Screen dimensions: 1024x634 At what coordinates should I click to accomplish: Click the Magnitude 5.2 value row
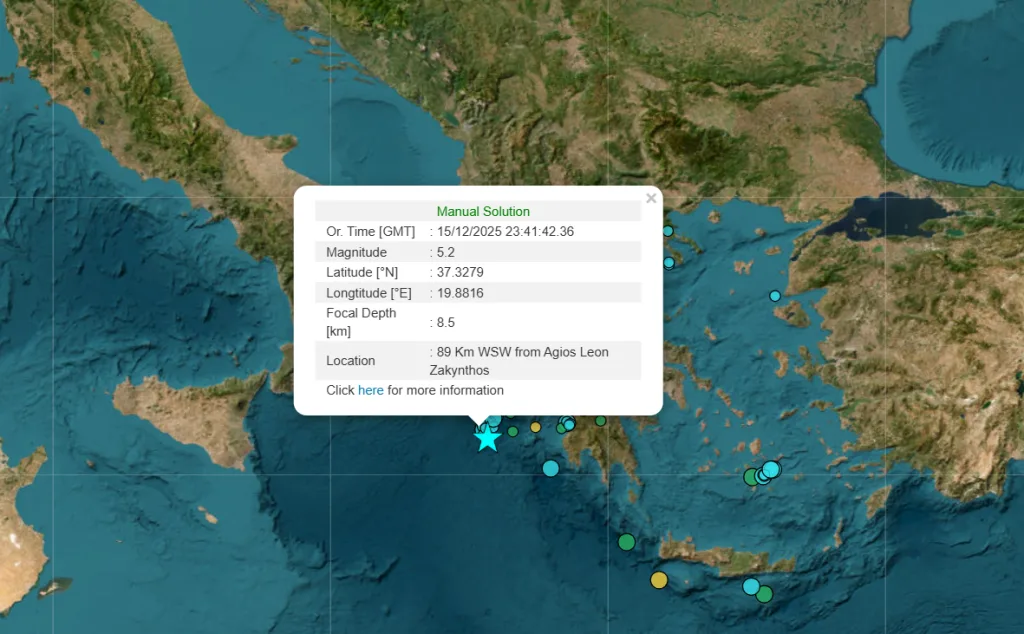click(445, 252)
